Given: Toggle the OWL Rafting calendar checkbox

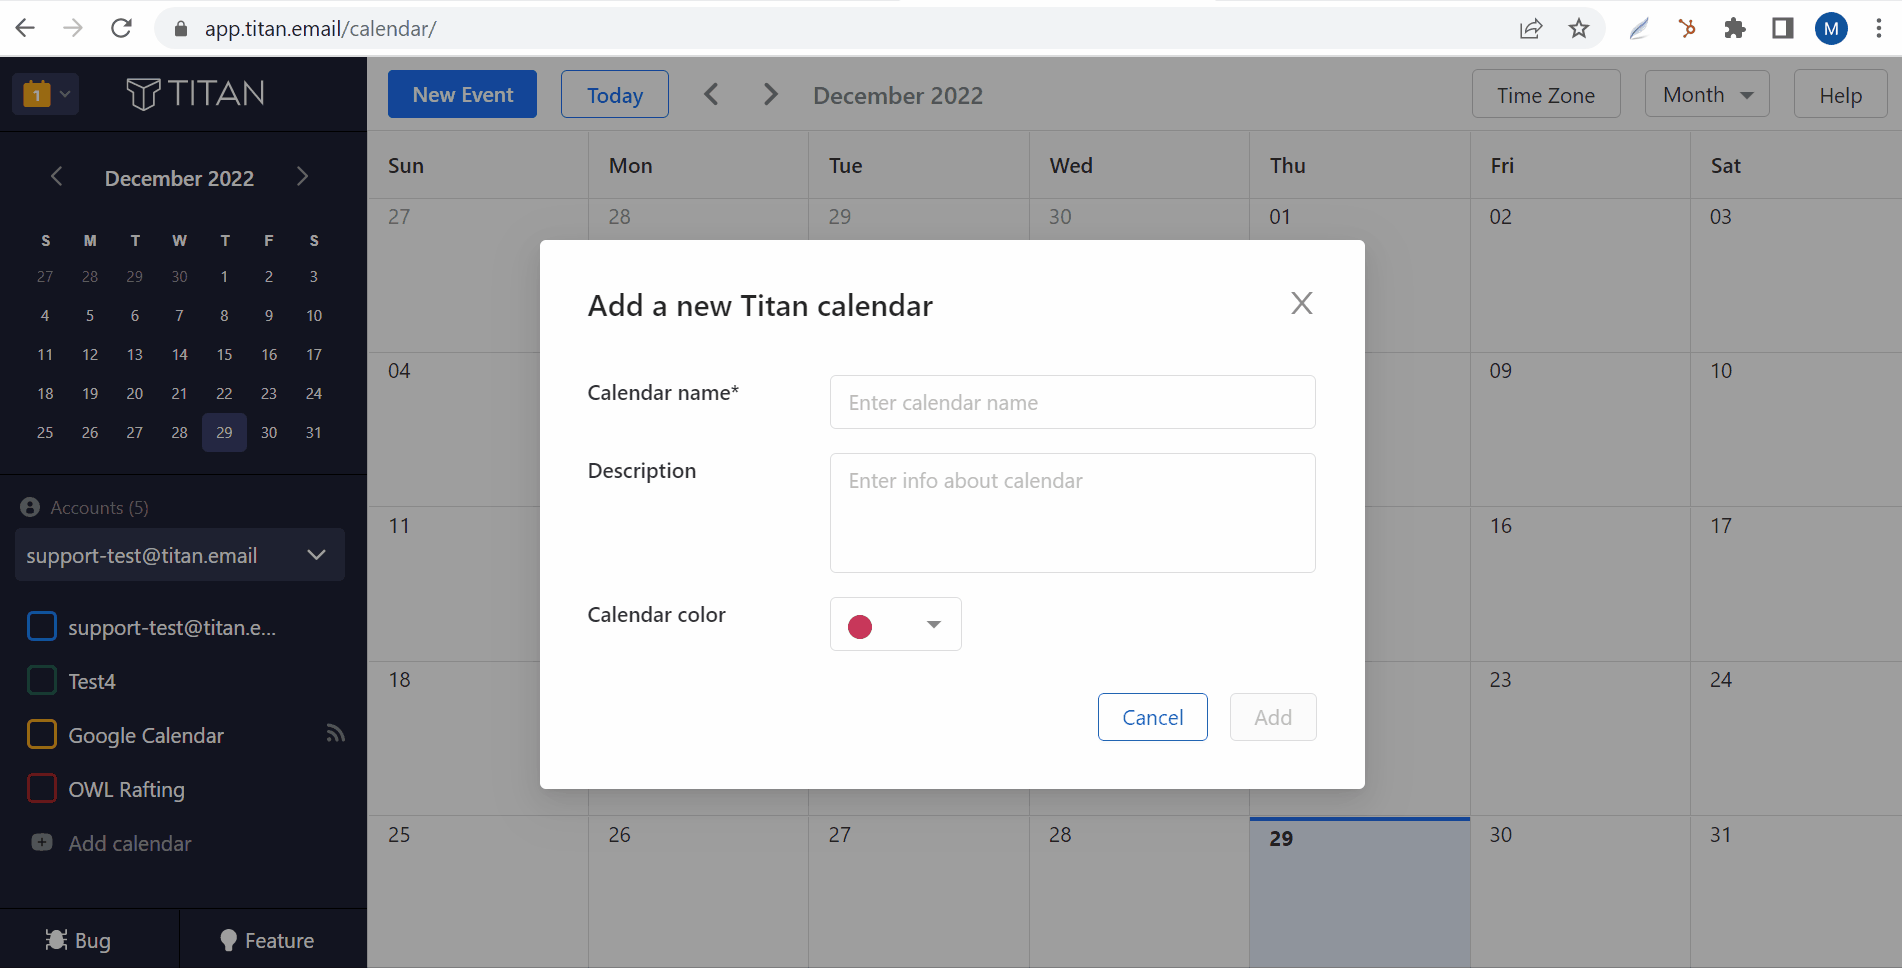Looking at the screenshot, I should (x=42, y=788).
